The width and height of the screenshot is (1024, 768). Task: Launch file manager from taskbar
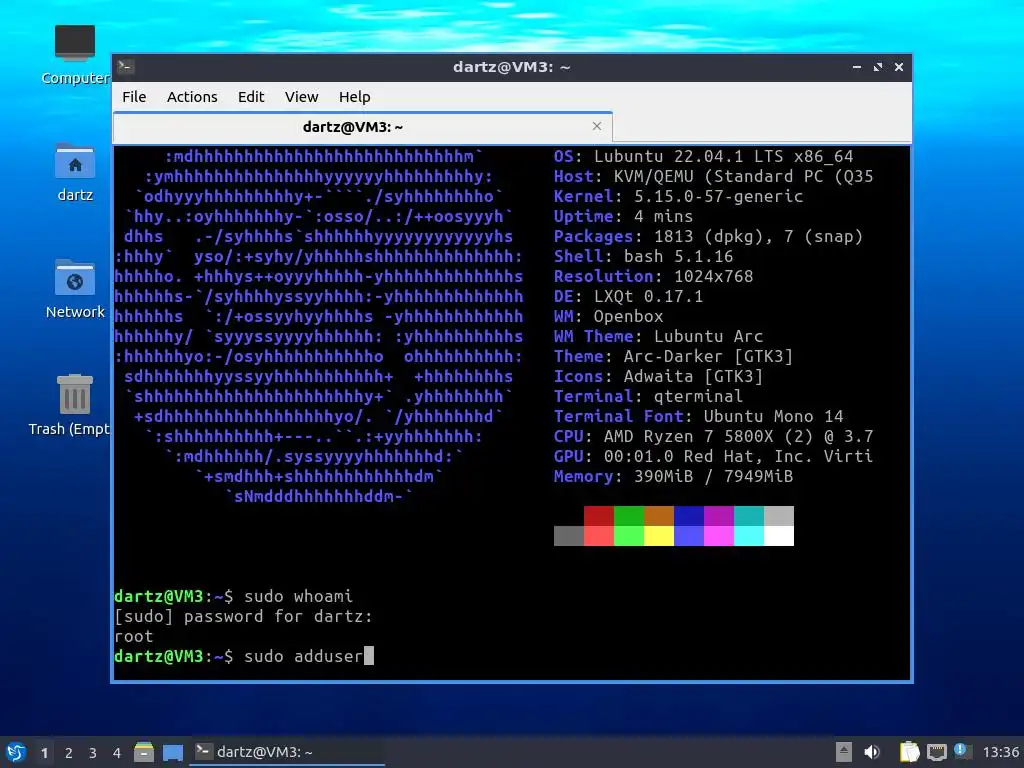144,752
